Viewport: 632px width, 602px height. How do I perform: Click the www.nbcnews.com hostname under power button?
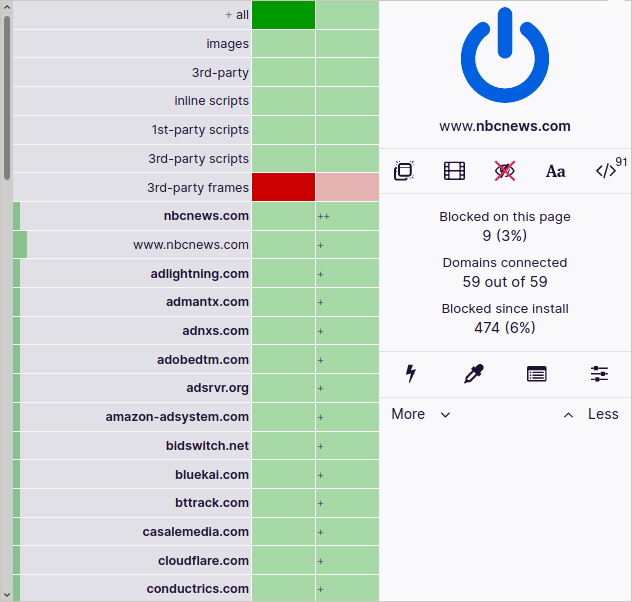(x=505, y=126)
